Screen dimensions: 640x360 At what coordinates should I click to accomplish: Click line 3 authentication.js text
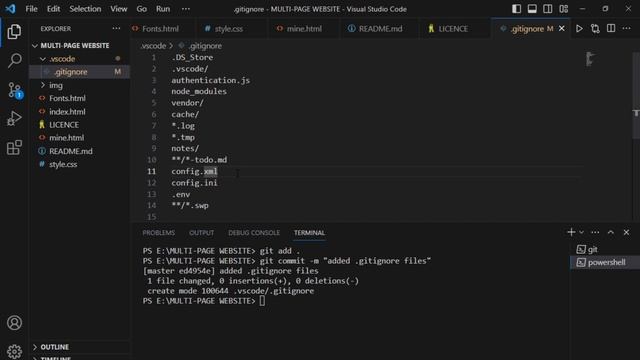(210, 80)
